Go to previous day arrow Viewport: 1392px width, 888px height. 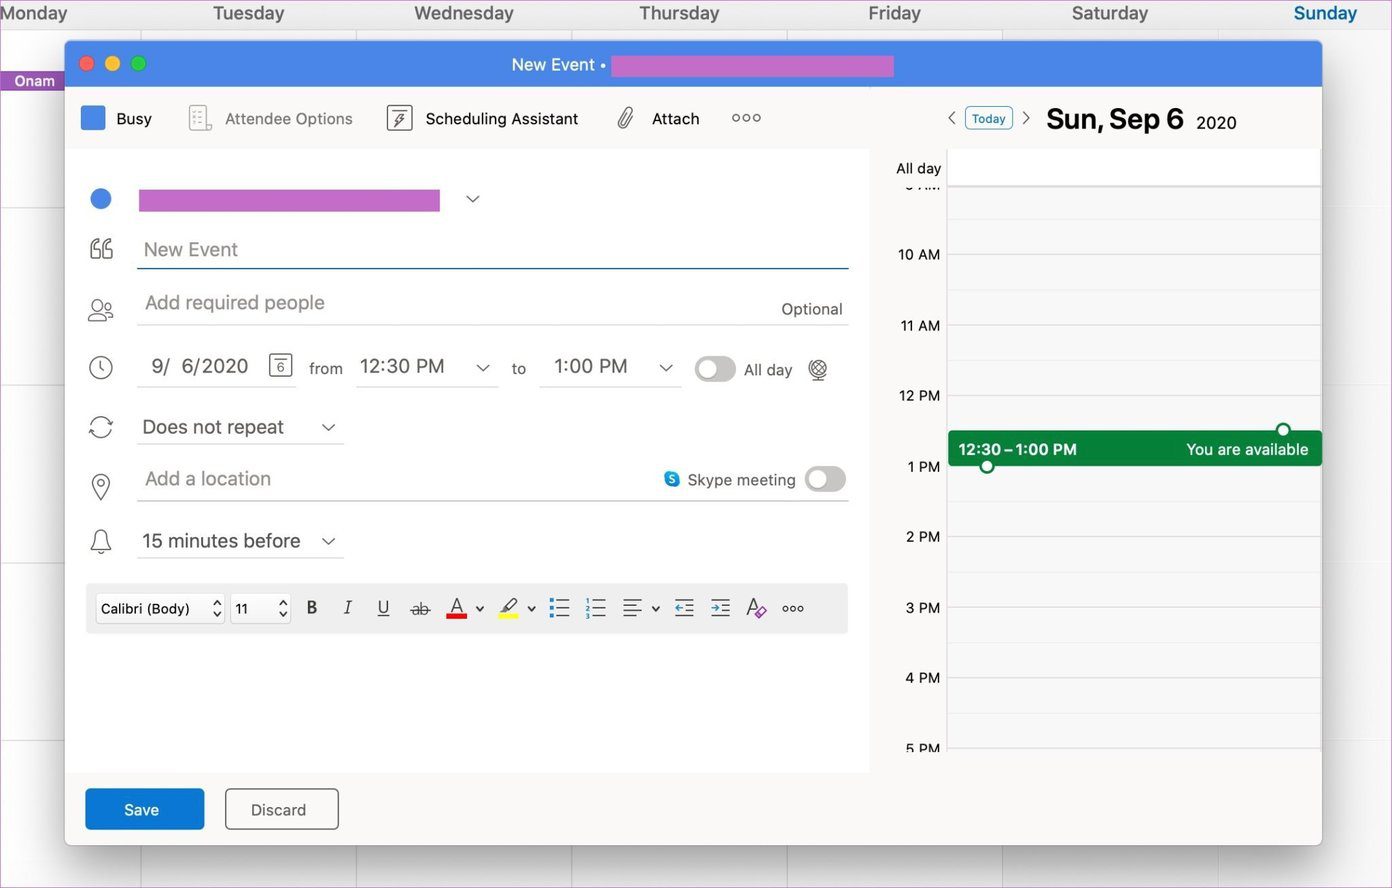tap(952, 118)
